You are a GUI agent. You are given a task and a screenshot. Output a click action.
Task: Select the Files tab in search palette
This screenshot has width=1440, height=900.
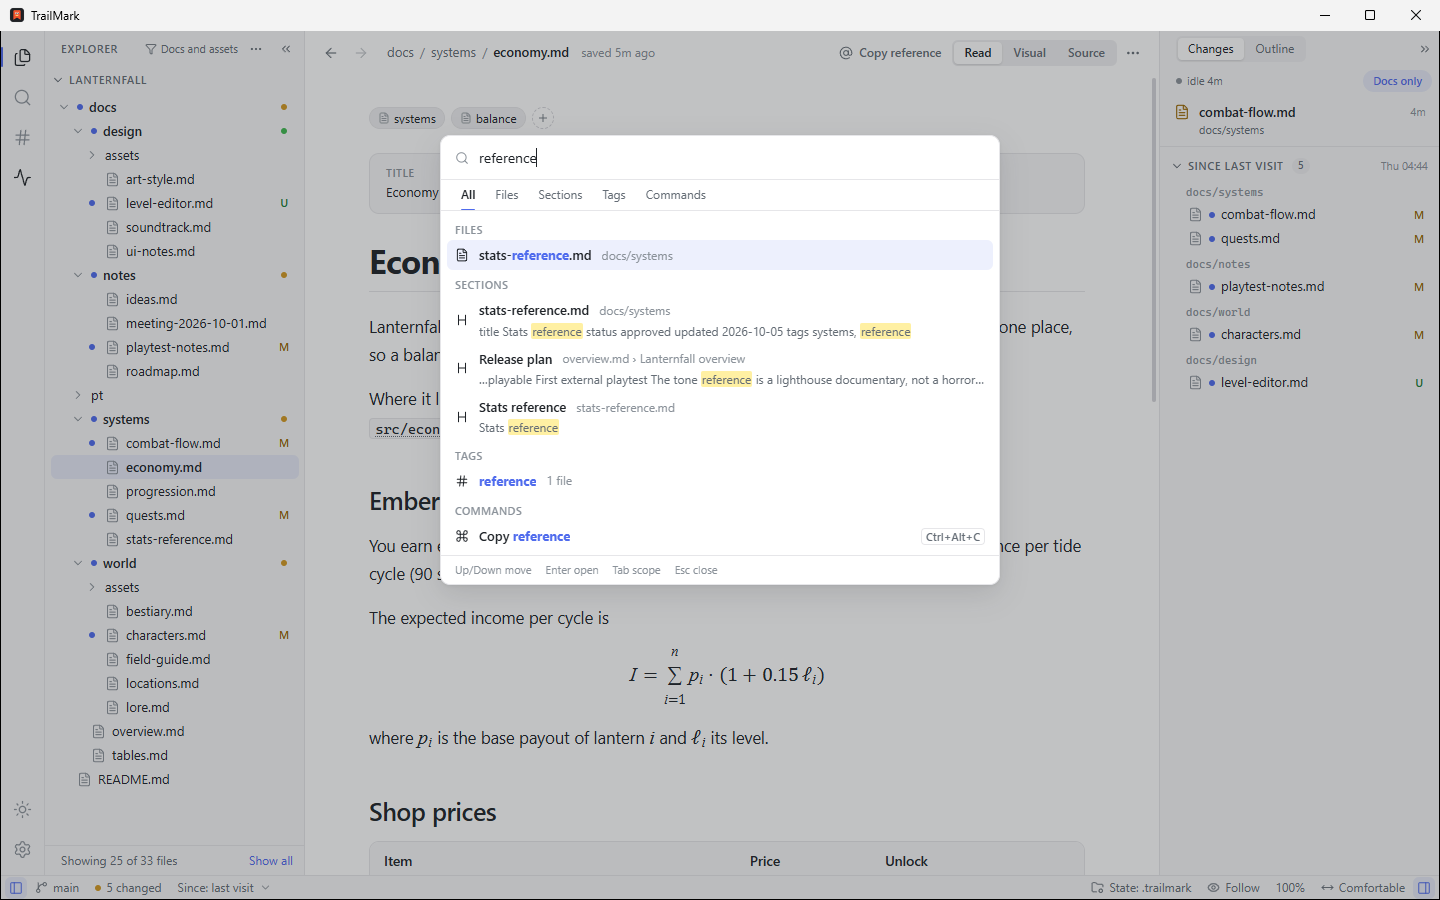507,195
